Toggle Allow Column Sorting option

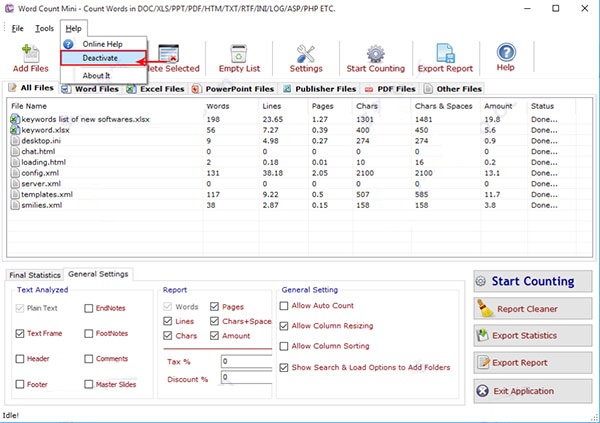[x=284, y=346]
